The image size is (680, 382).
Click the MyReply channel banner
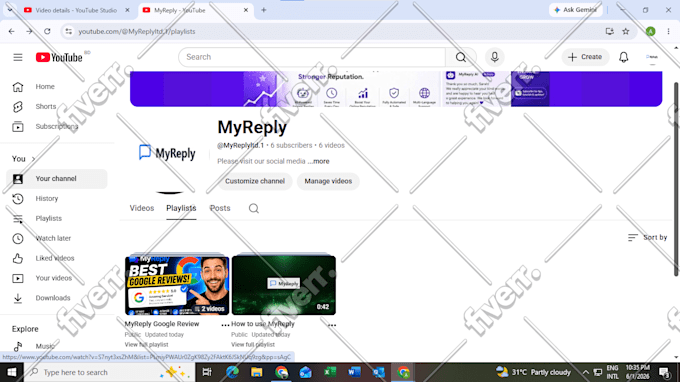coord(396,89)
